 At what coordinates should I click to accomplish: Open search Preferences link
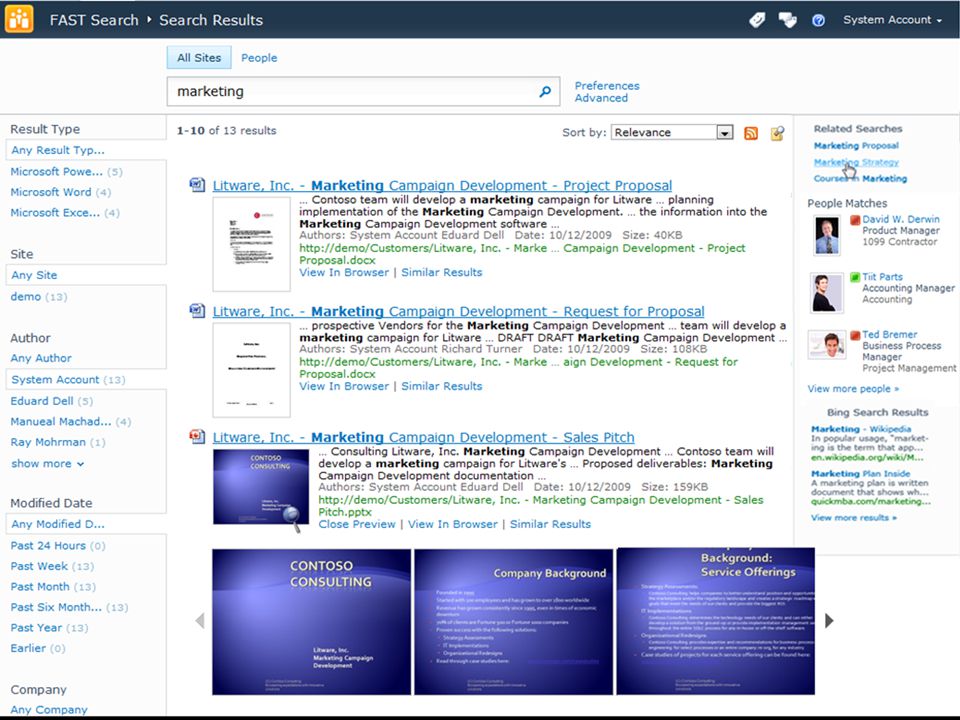tap(607, 86)
